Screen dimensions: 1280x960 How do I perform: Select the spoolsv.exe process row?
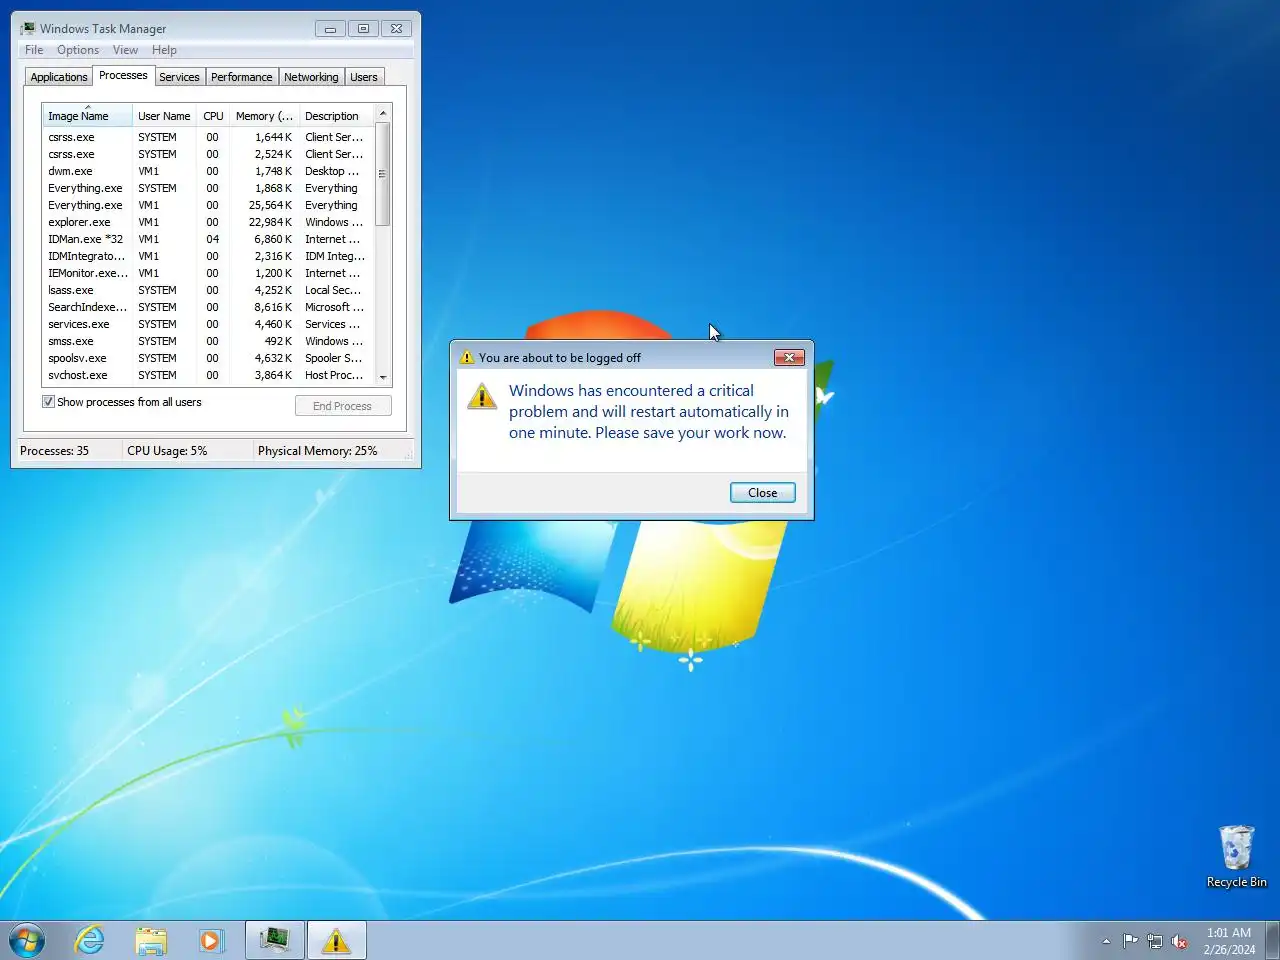click(x=208, y=358)
